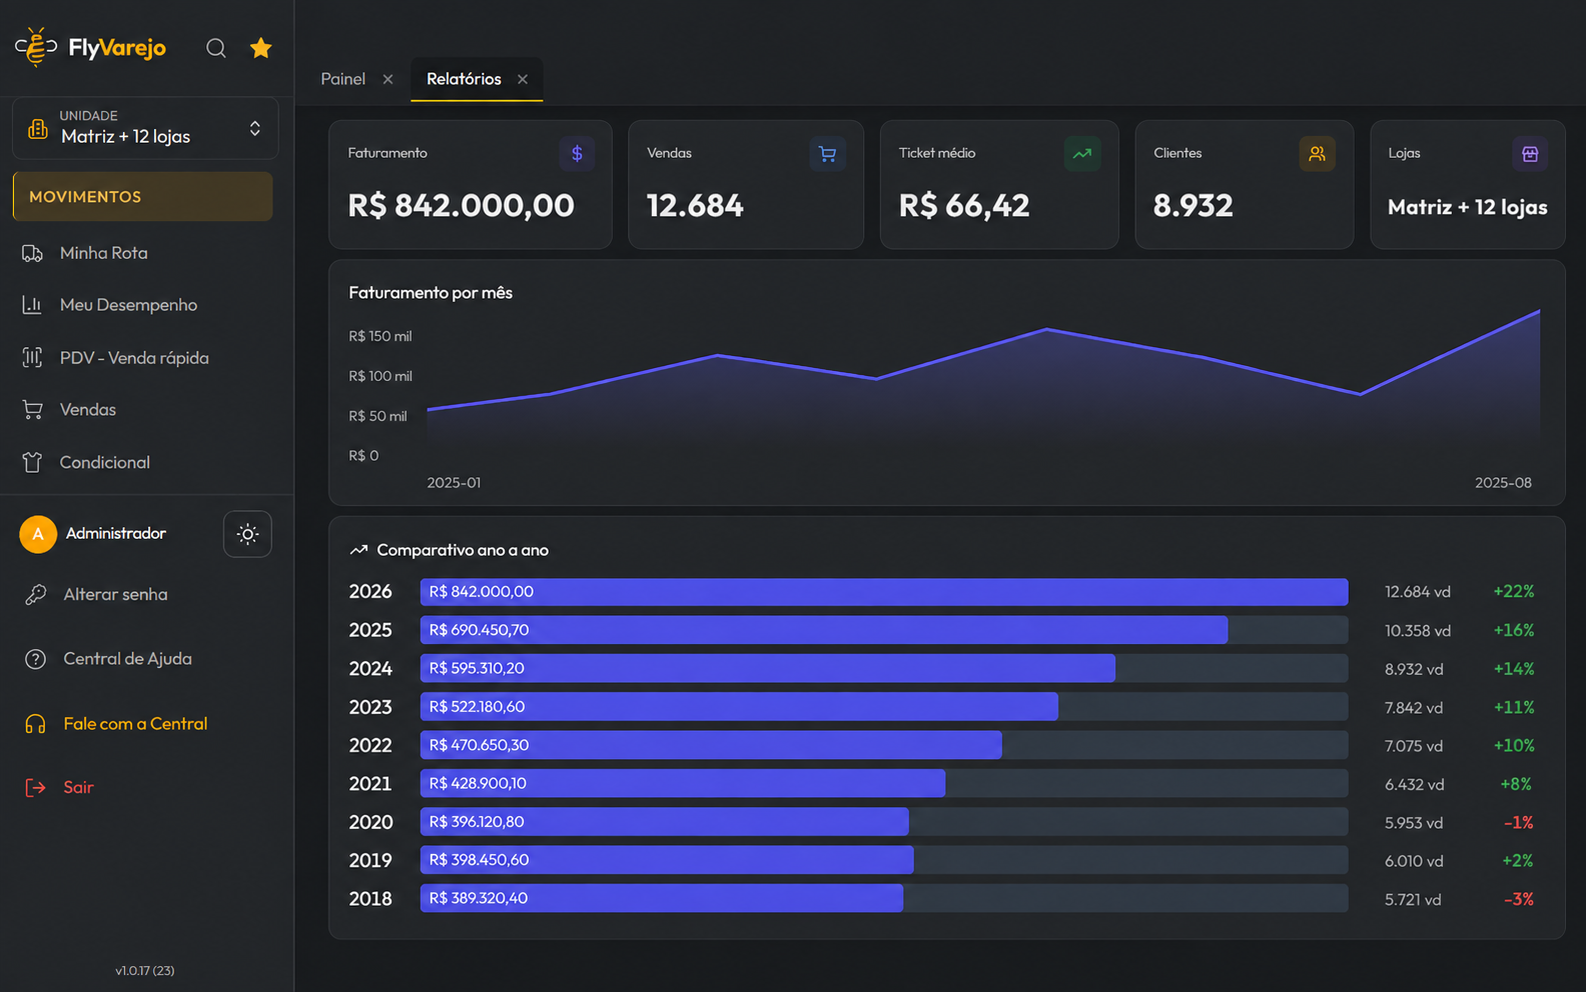
Task: Click the Matriz + 12 lojas unit selector text
Action: click(126, 137)
